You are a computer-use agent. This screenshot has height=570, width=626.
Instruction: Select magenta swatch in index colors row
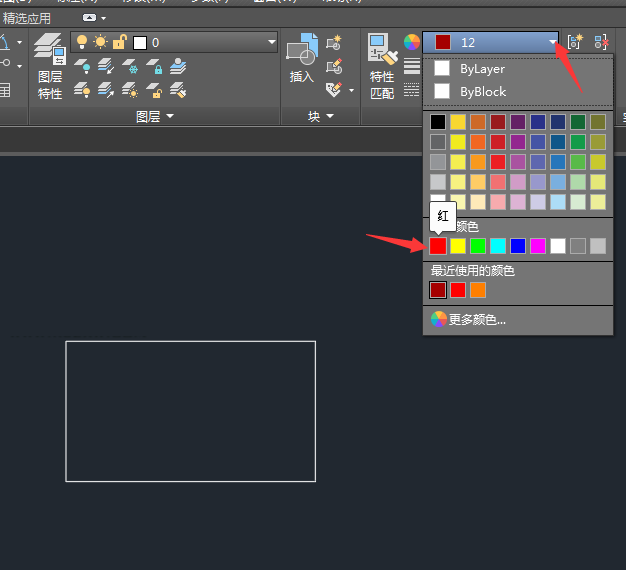(538, 246)
